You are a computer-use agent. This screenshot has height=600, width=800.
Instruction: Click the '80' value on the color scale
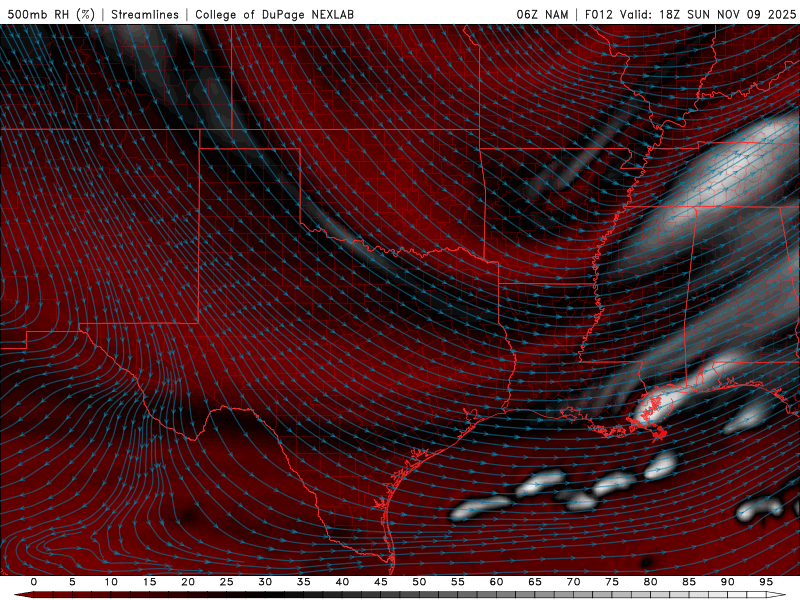pyautogui.click(x=650, y=582)
